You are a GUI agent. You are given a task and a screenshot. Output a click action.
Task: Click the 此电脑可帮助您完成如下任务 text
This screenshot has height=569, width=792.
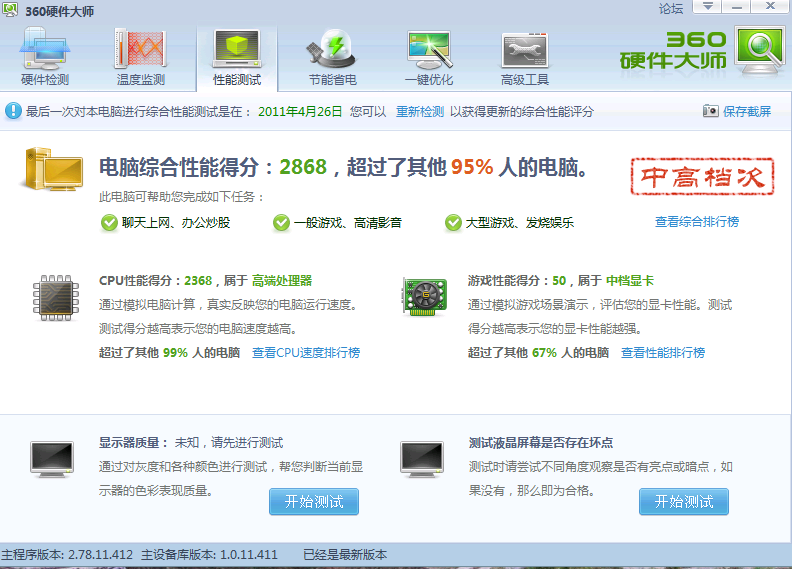[x=182, y=196]
